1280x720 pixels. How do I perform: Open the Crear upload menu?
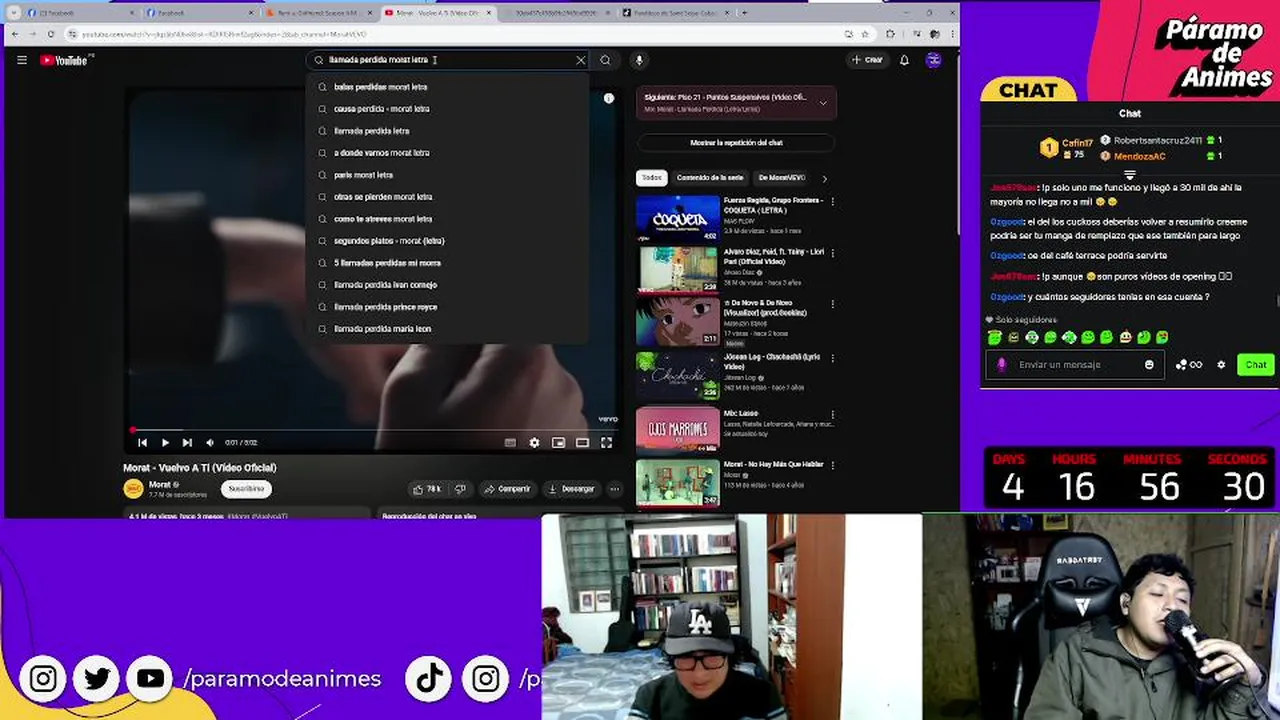click(867, 60)
